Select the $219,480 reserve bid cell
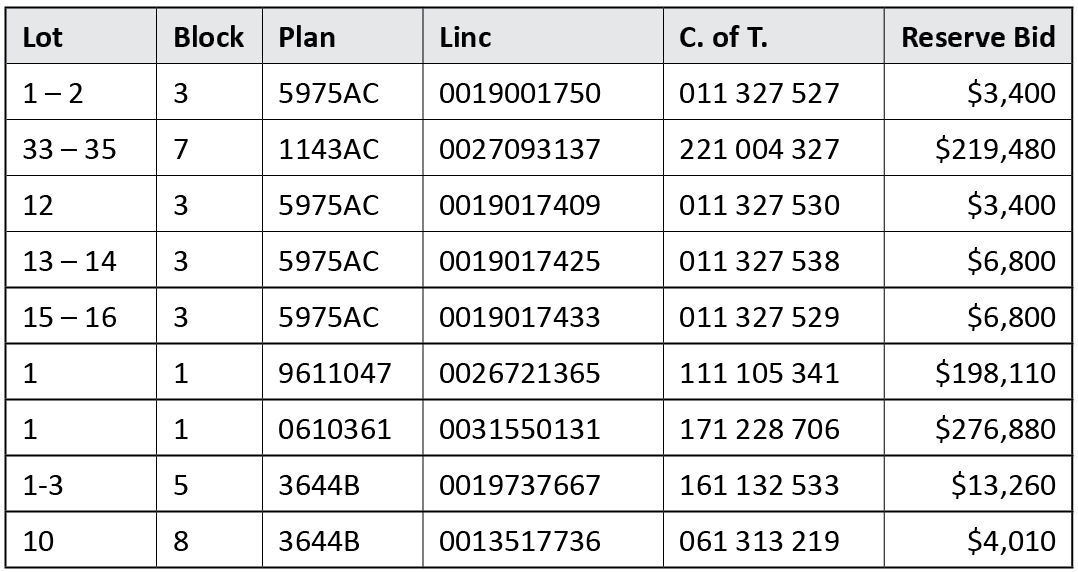The image size is (1078, 572). pos(995,149)
